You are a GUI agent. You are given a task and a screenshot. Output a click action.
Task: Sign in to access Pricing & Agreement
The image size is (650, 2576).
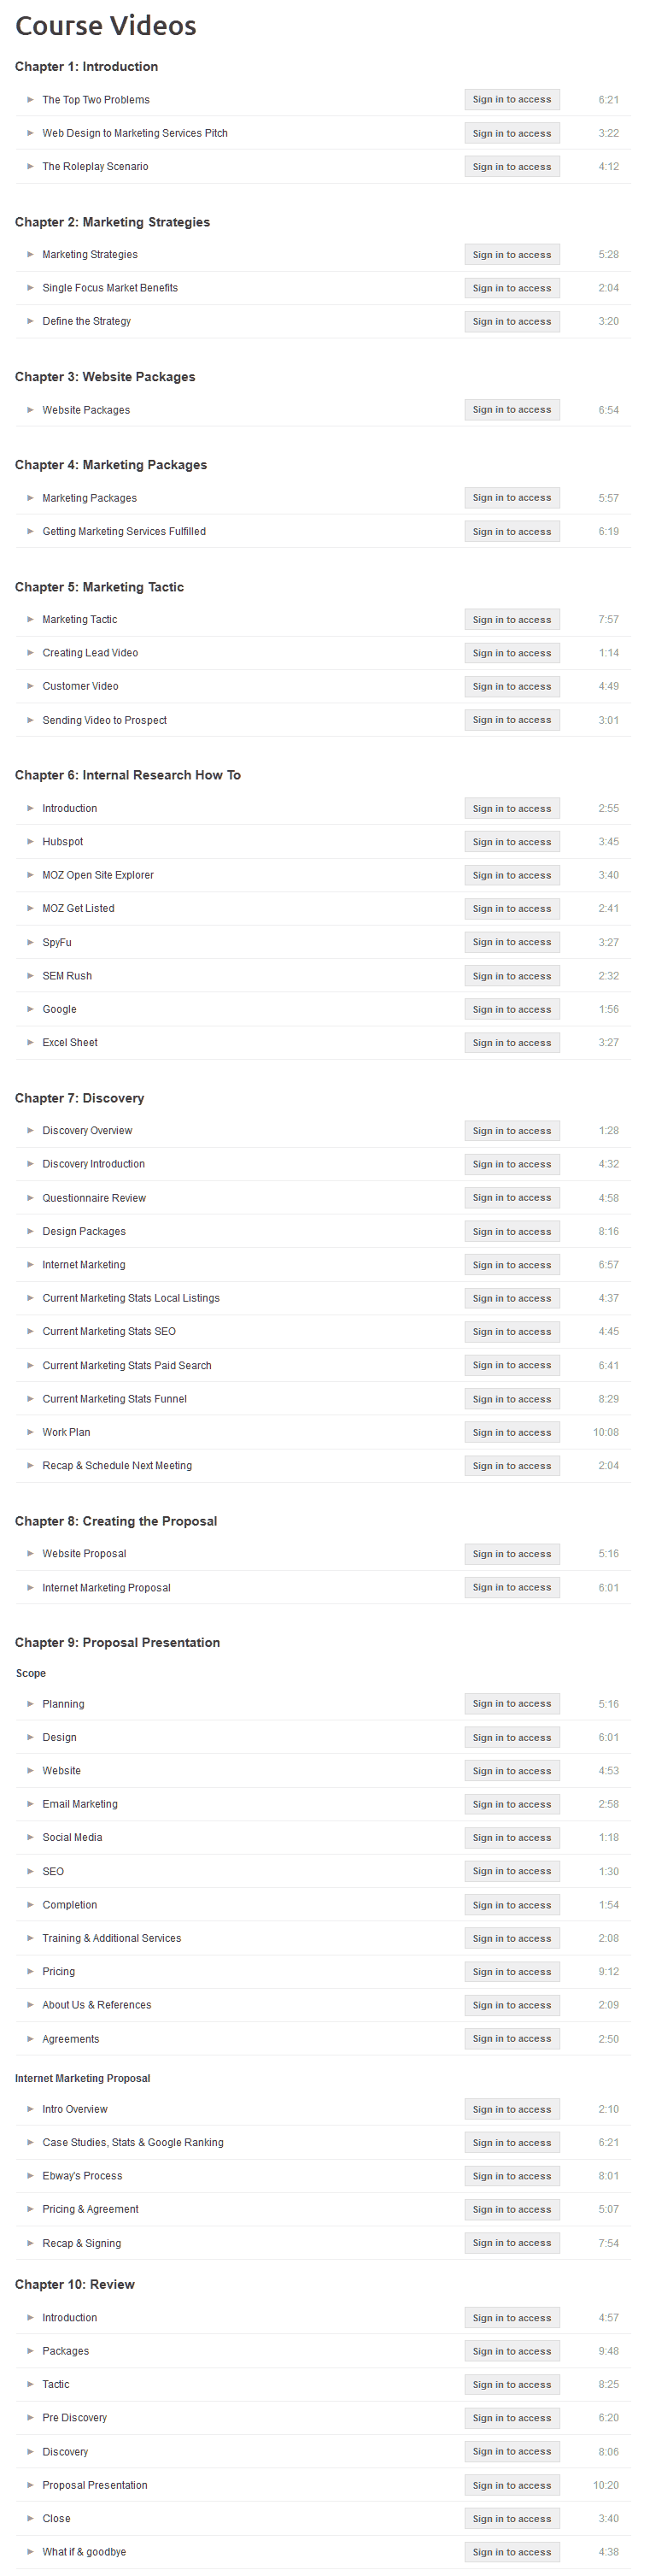pyautogui.click(x=511, y=2210)
